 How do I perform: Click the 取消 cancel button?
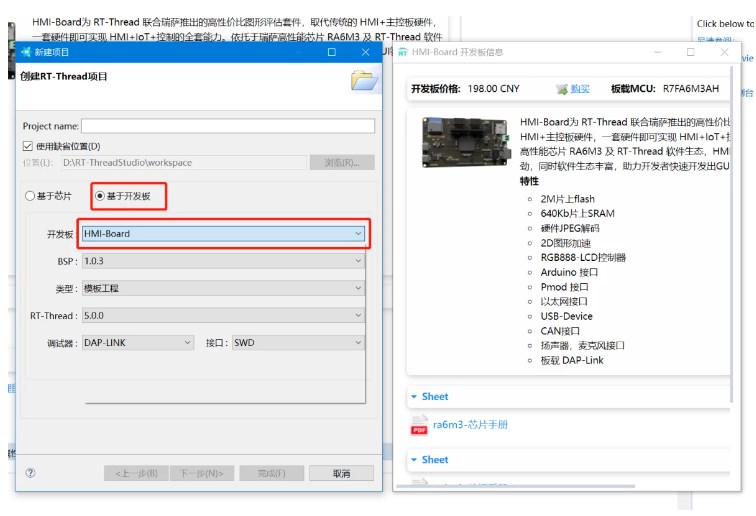pyautogui.click(x=341, y=473)
